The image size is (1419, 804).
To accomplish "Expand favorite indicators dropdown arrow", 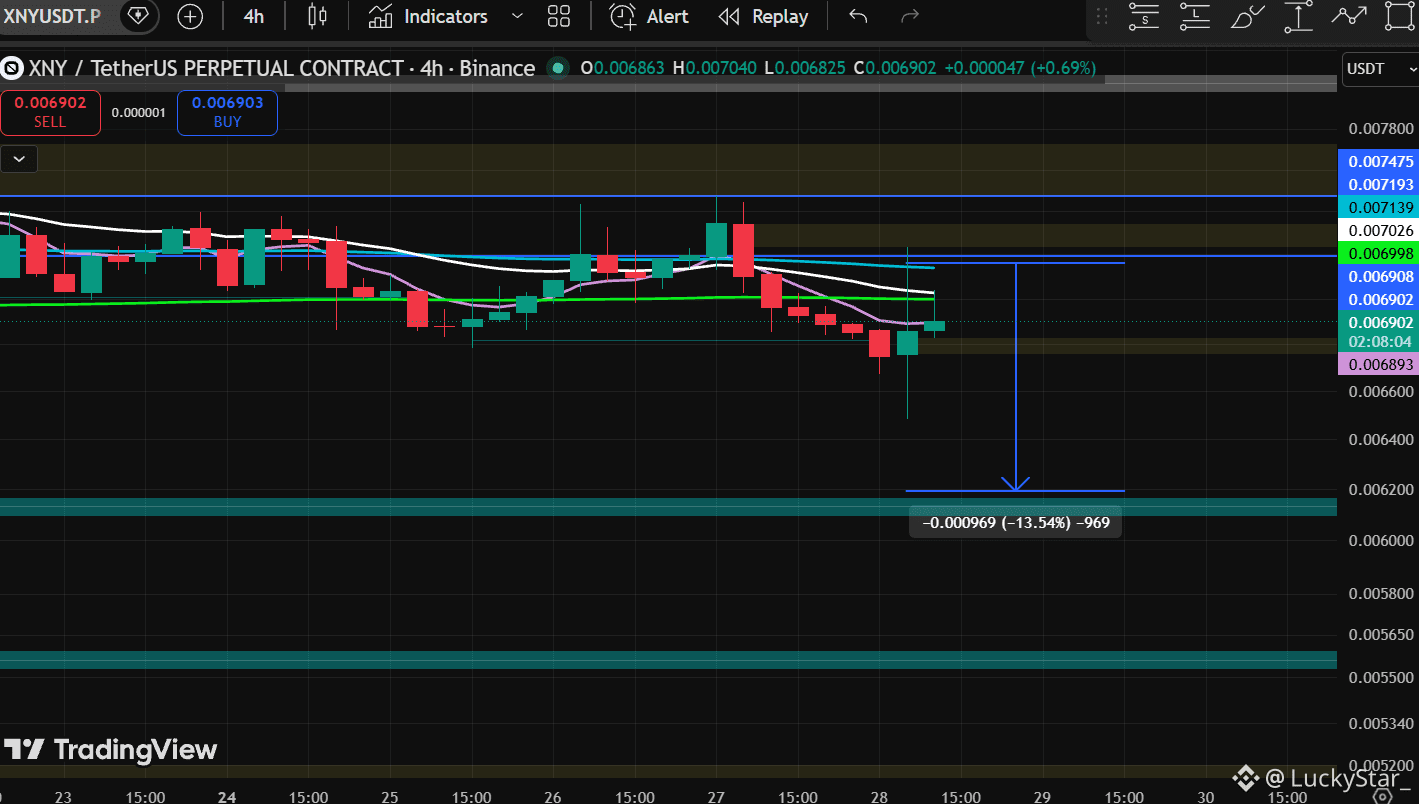I will point(517,16).
